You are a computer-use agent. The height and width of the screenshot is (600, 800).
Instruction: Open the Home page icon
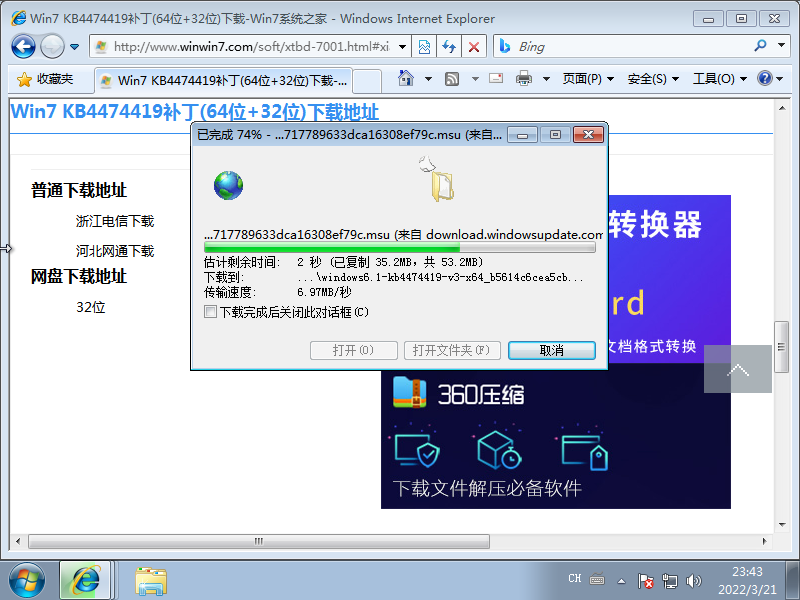[405, 78]
